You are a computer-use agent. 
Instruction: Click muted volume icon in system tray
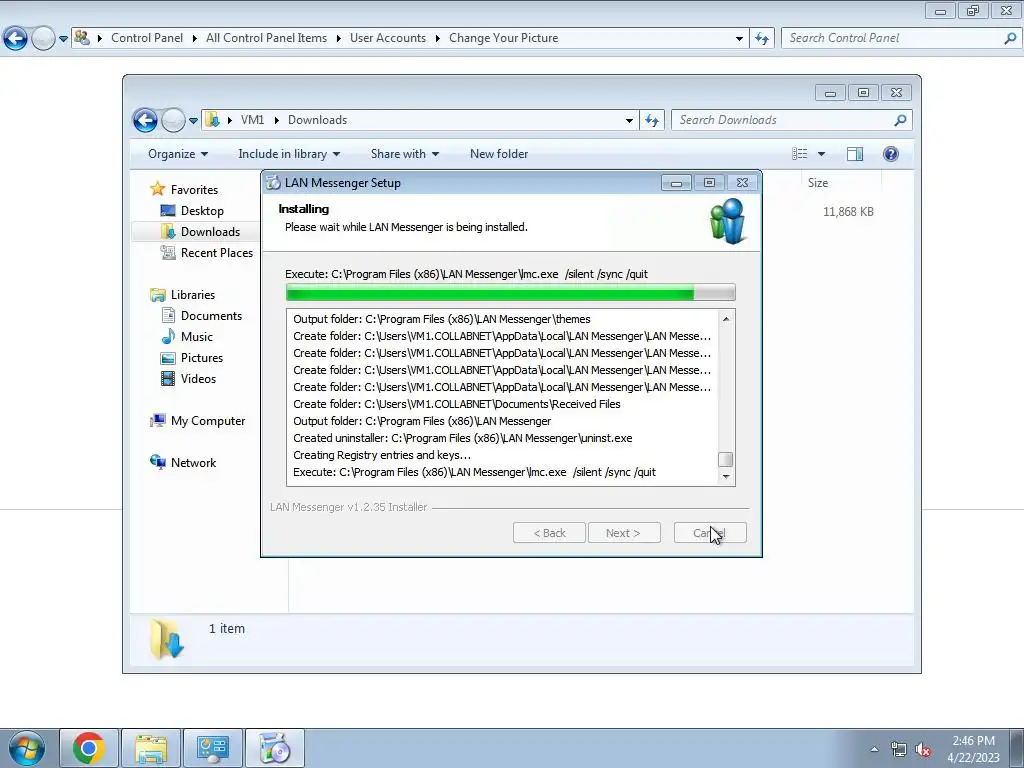coord(922,749)
